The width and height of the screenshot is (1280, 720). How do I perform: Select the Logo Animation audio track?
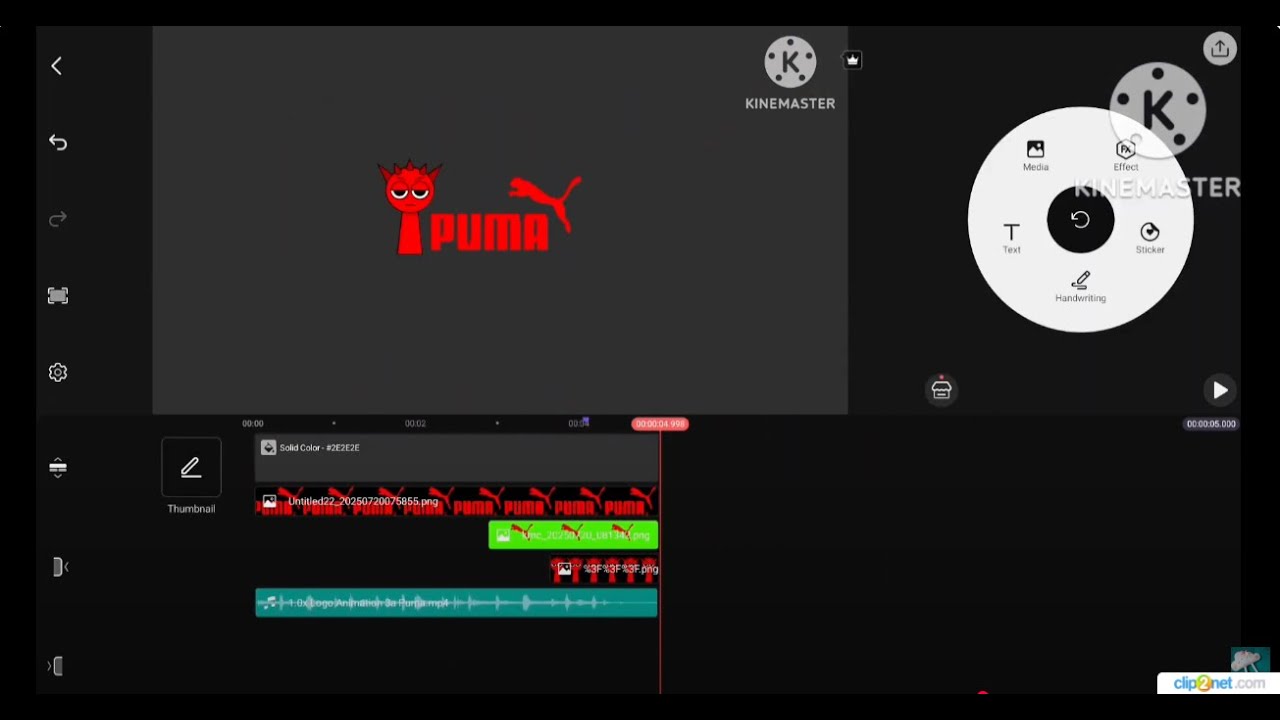[x=457, y=603]
